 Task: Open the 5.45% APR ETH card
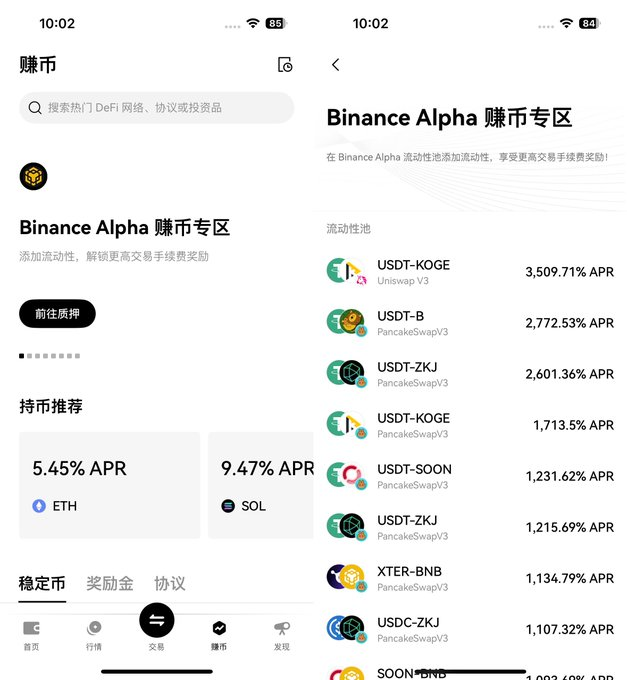click(110, 485)
